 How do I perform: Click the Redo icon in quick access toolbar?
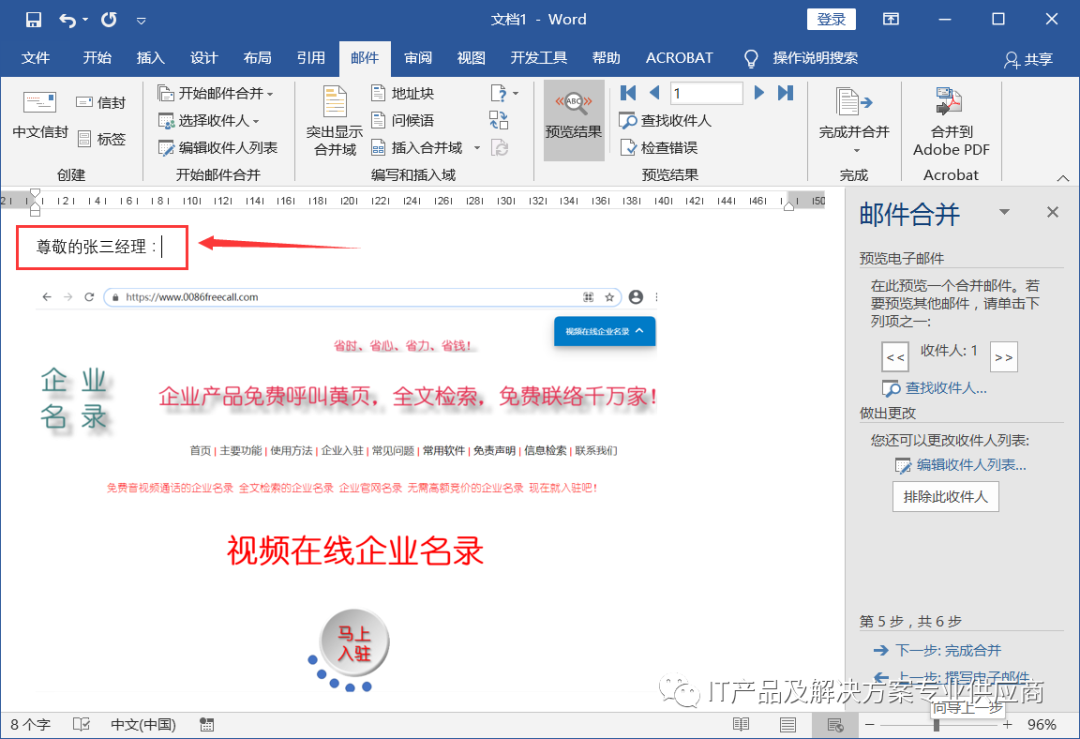click(x=109, y=19)
